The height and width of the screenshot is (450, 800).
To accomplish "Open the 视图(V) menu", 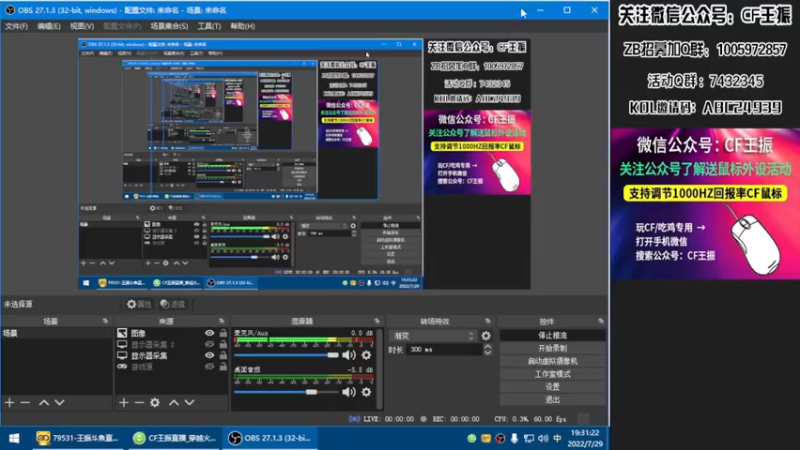I will (82, 26).
